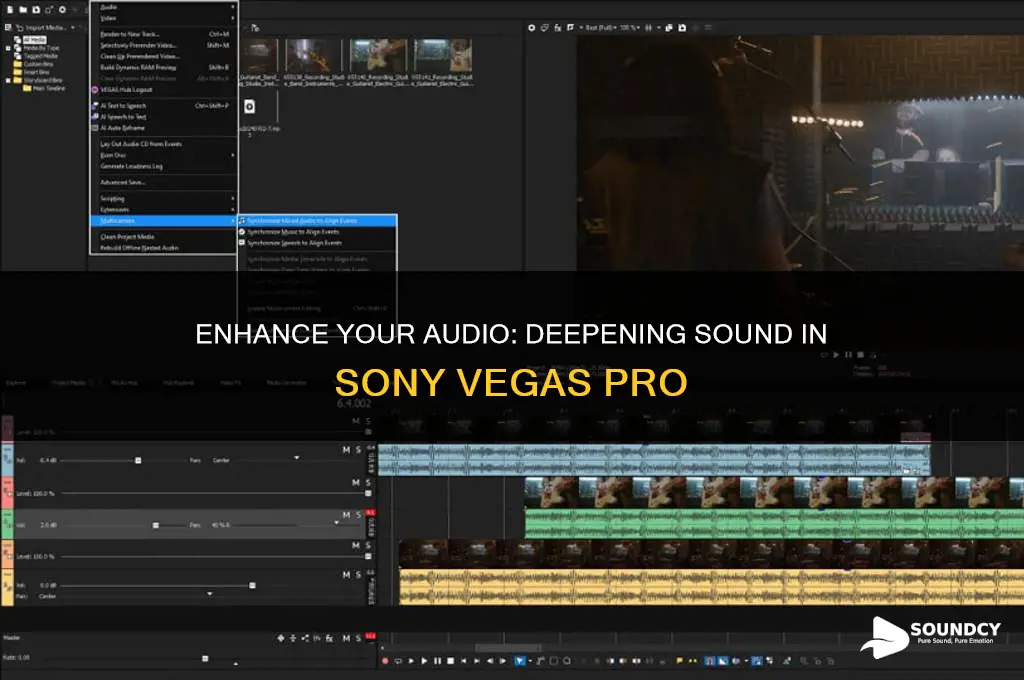Click copy snapshot to clipboard icon
Viewport: 1024px width, 680px height.
coord(669,28)
